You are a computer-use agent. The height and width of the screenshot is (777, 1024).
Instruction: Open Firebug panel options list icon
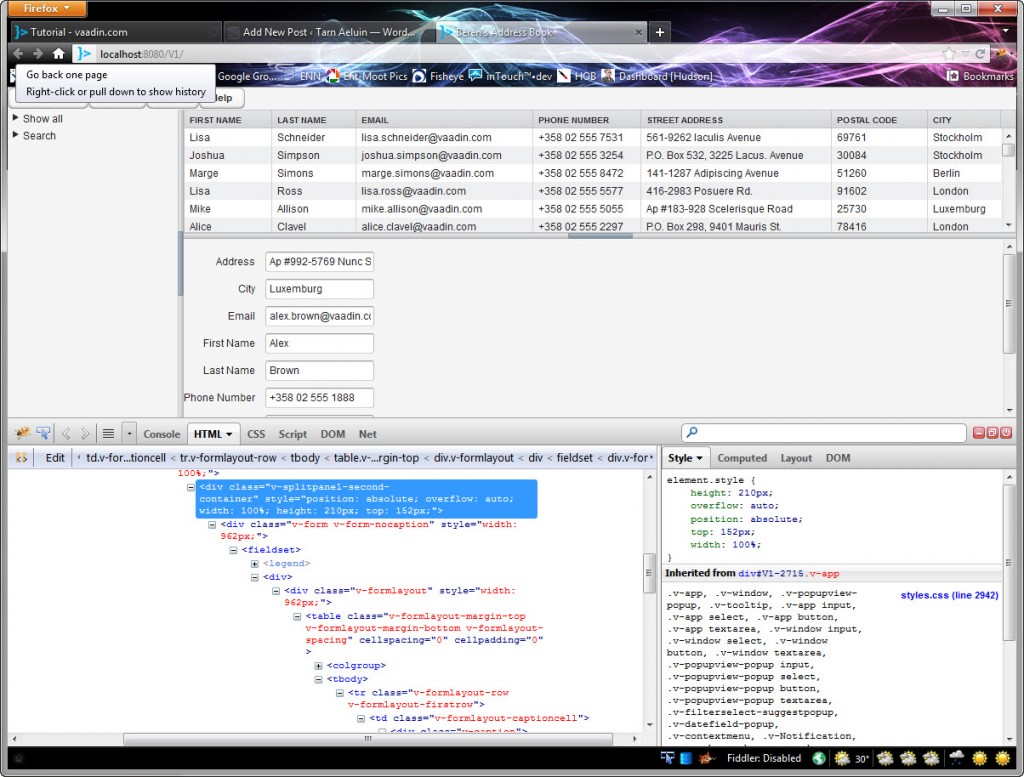tap(108, 433)
